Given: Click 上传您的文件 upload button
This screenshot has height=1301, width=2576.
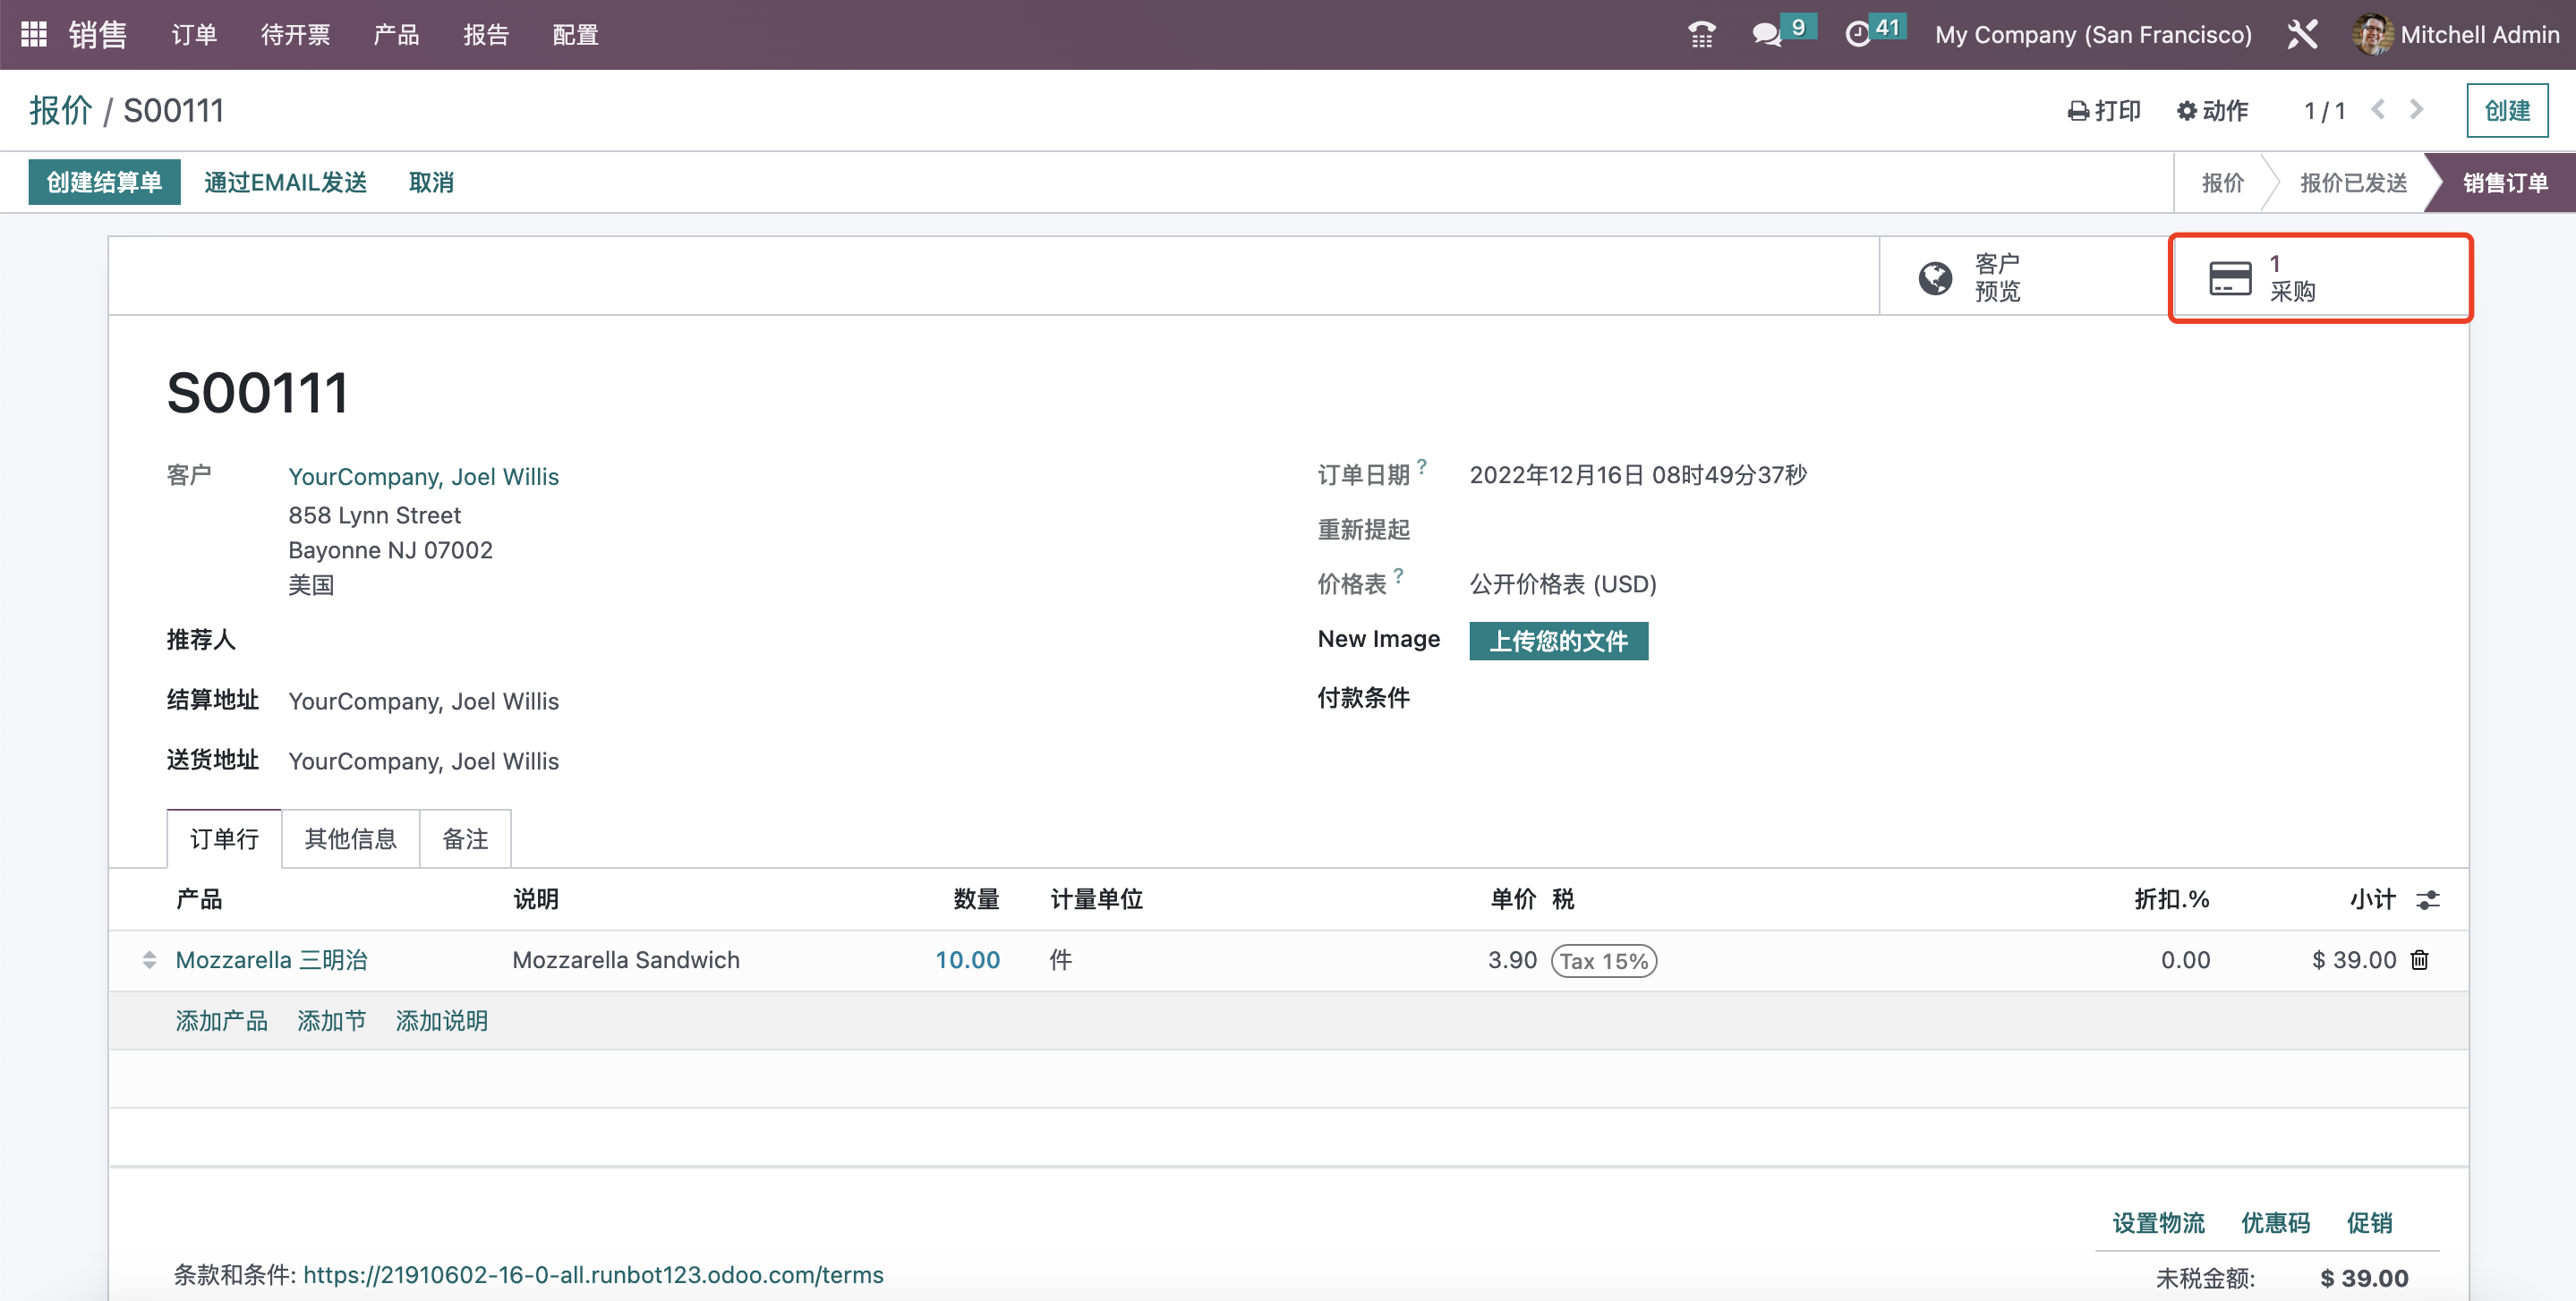Looking at the screenshot, I should [1558, 641].
